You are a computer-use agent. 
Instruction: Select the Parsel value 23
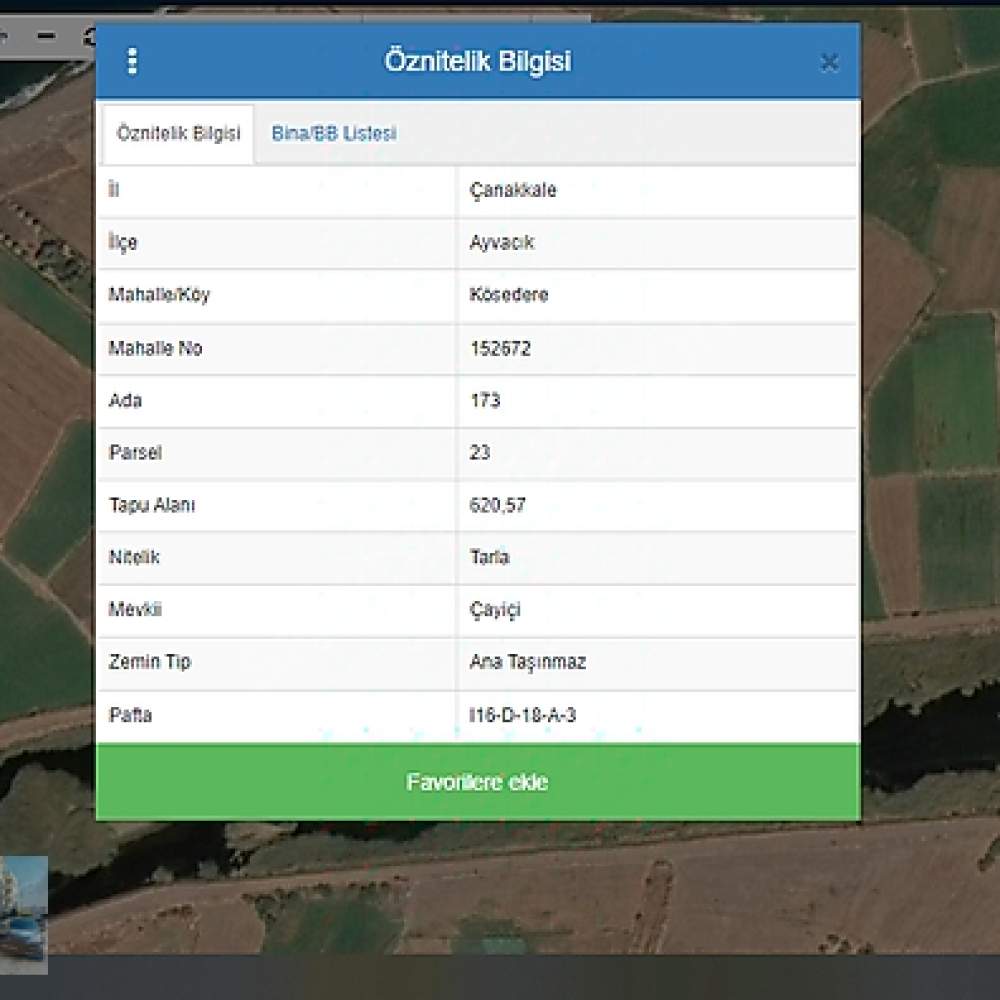pyautogui.click(x=480, y=453)
